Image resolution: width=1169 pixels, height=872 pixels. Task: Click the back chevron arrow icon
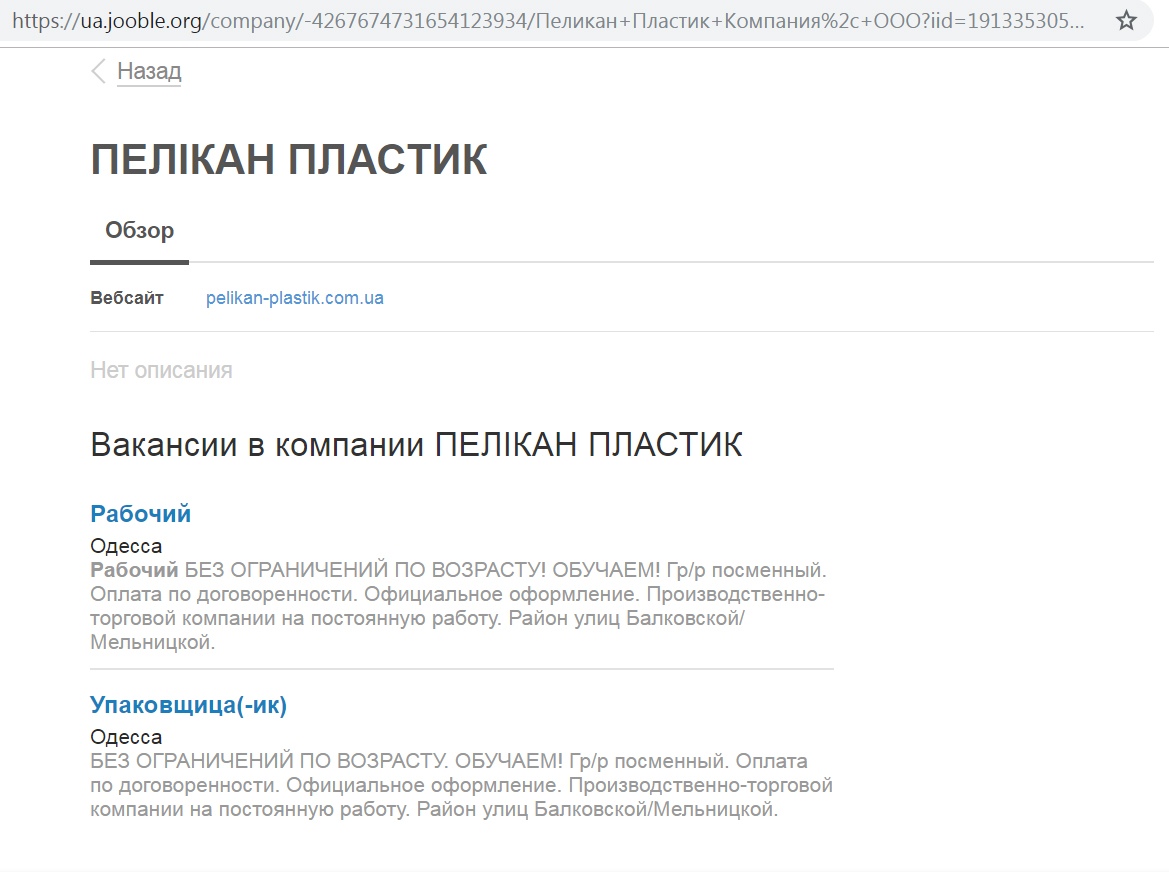(98, 72)
